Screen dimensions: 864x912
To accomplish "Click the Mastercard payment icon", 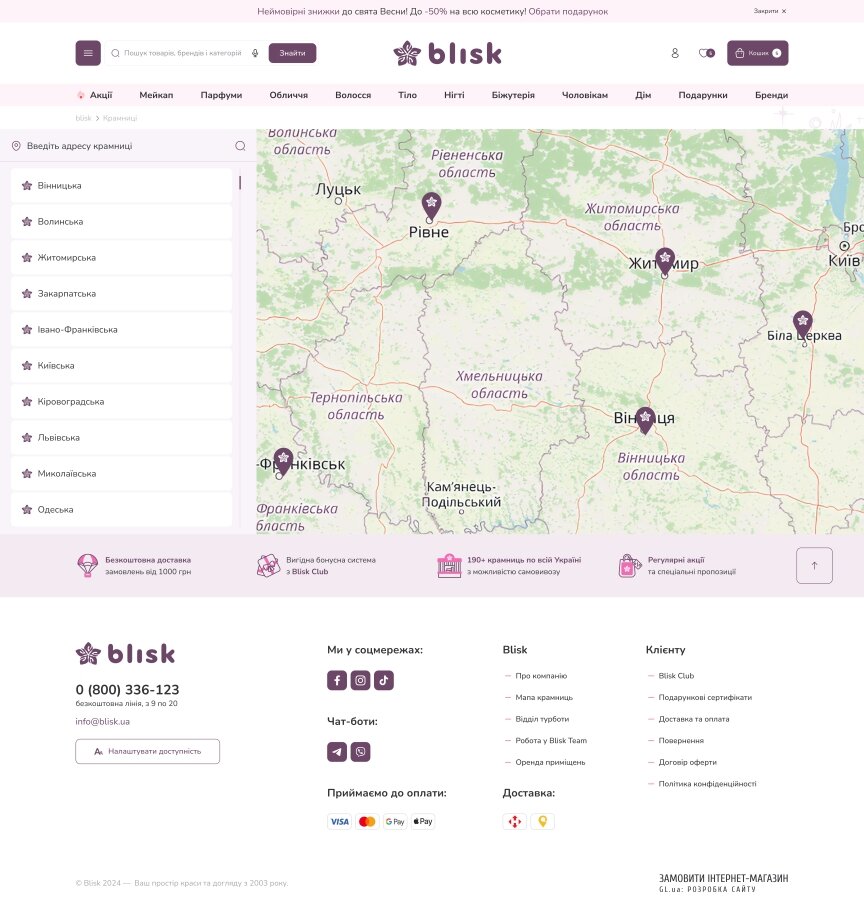I will [x=367, y=821].
